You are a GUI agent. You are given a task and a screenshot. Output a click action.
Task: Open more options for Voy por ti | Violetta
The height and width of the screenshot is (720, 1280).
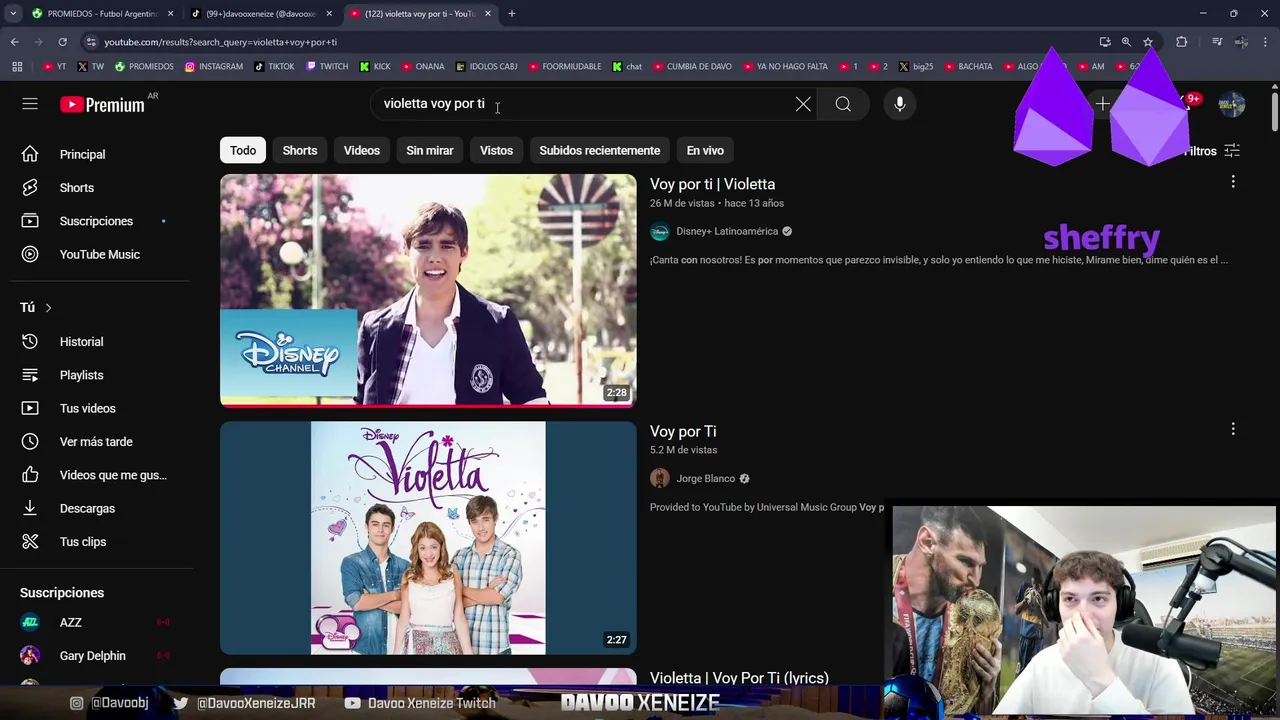coord(1233,181)
